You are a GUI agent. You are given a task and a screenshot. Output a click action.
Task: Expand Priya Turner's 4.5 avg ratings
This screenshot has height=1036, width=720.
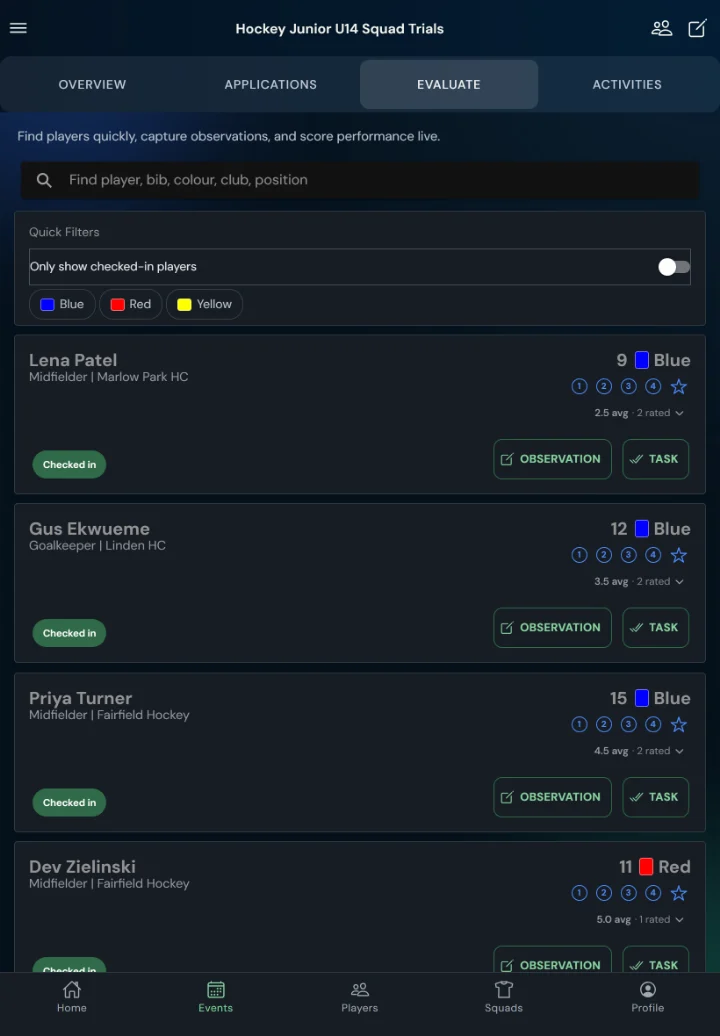click(x=639, y=751)
